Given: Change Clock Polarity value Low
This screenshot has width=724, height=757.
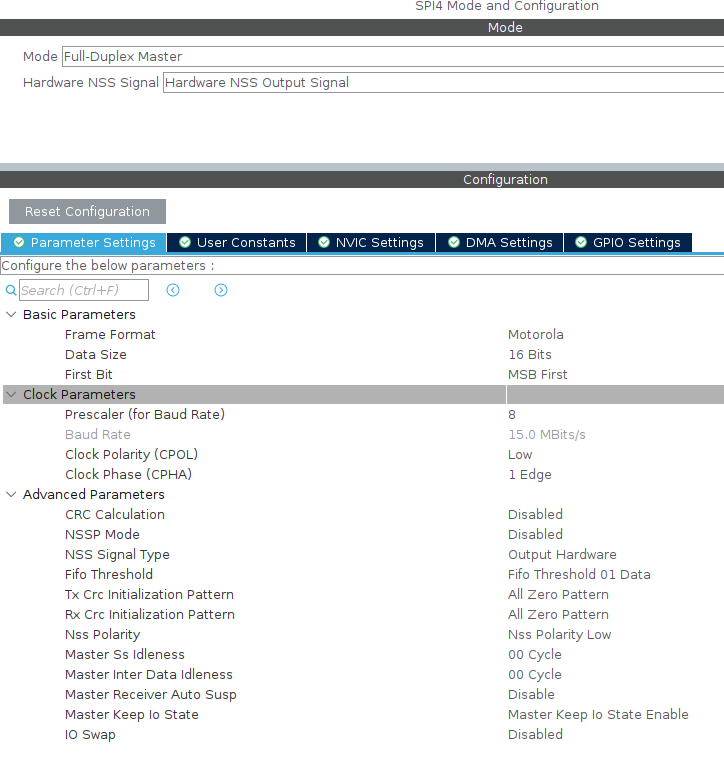Looking at the screenshot, I should tap(520, 455).
